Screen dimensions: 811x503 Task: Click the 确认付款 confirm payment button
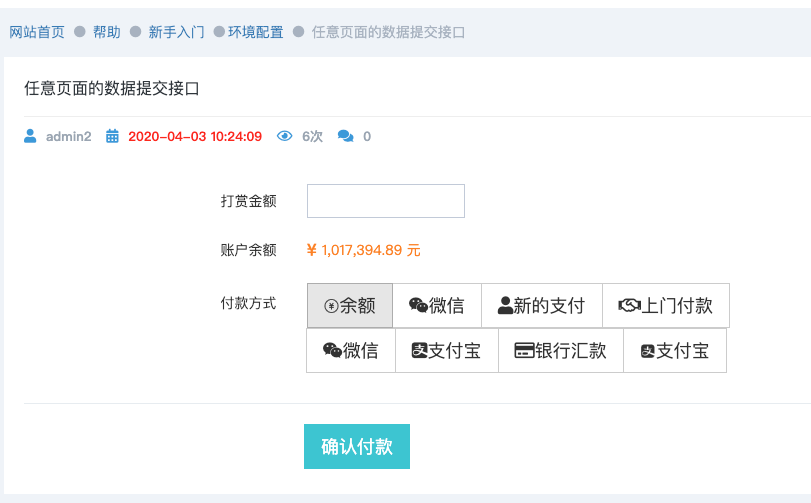[x=357, y=447]
